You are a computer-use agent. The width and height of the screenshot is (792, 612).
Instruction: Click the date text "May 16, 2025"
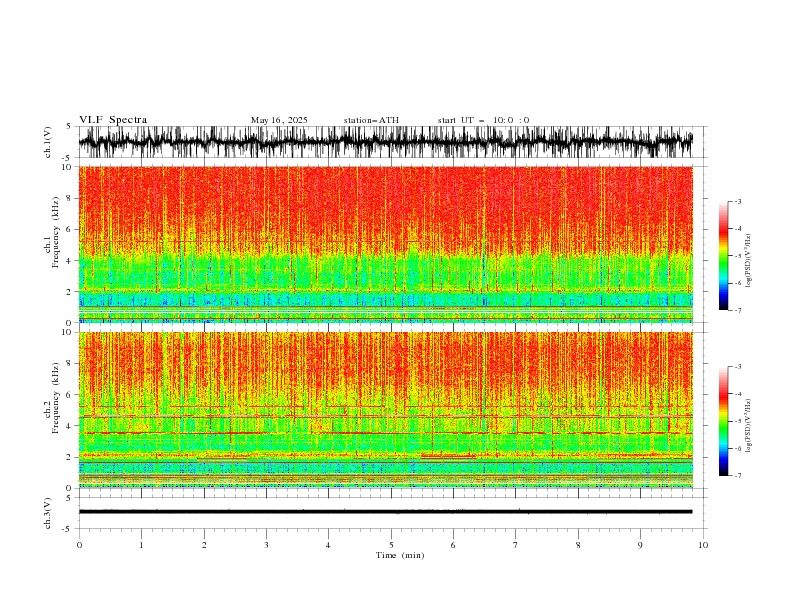click(279, 120)
